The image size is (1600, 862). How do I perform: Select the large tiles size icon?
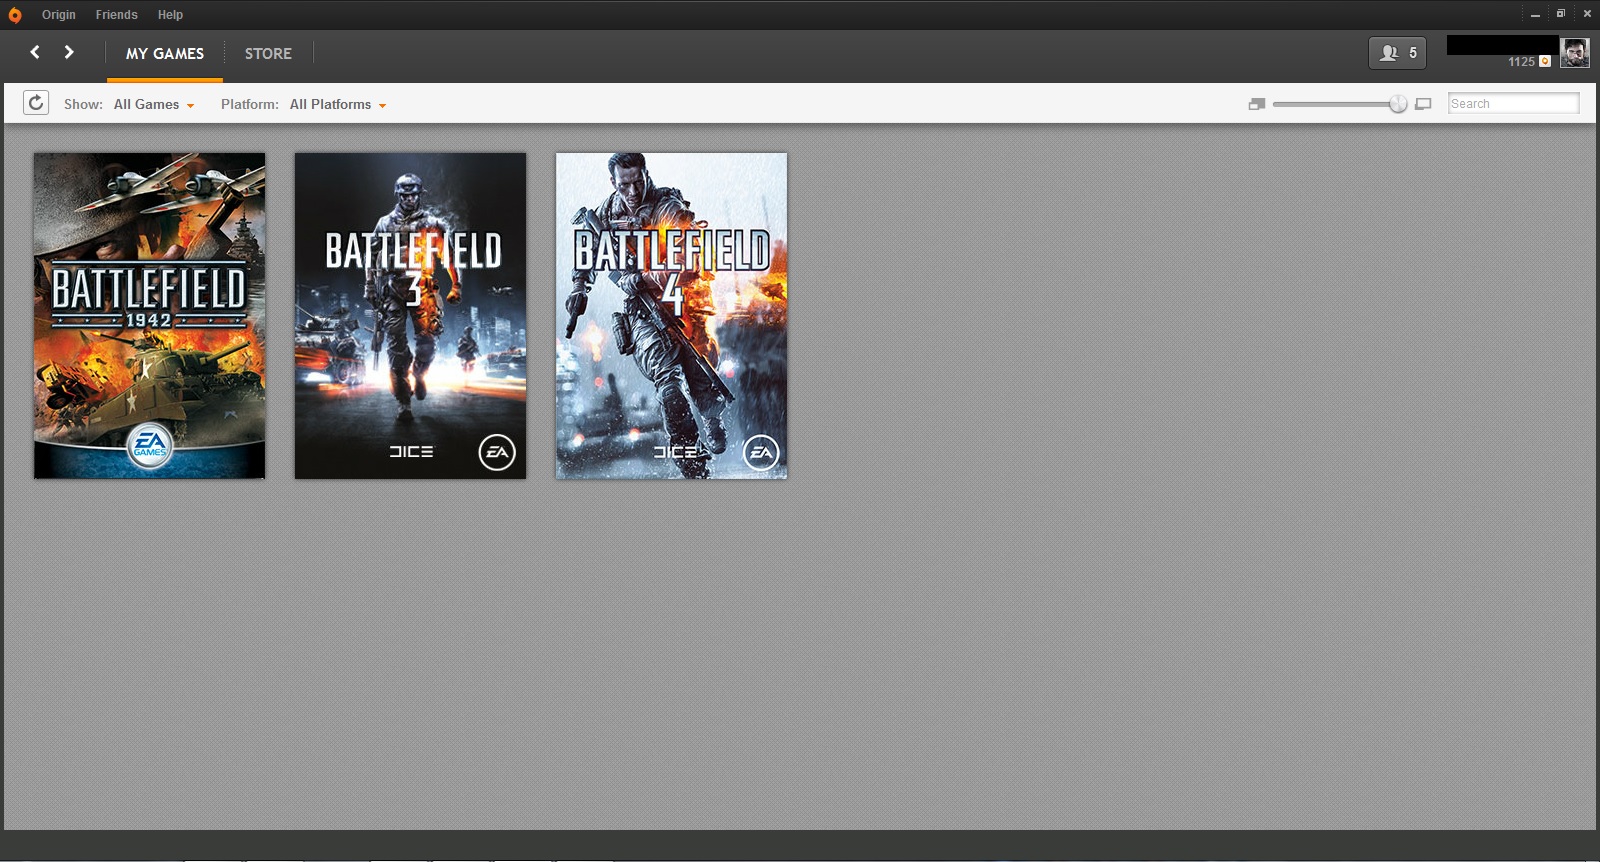click(x=1424, y=104)
